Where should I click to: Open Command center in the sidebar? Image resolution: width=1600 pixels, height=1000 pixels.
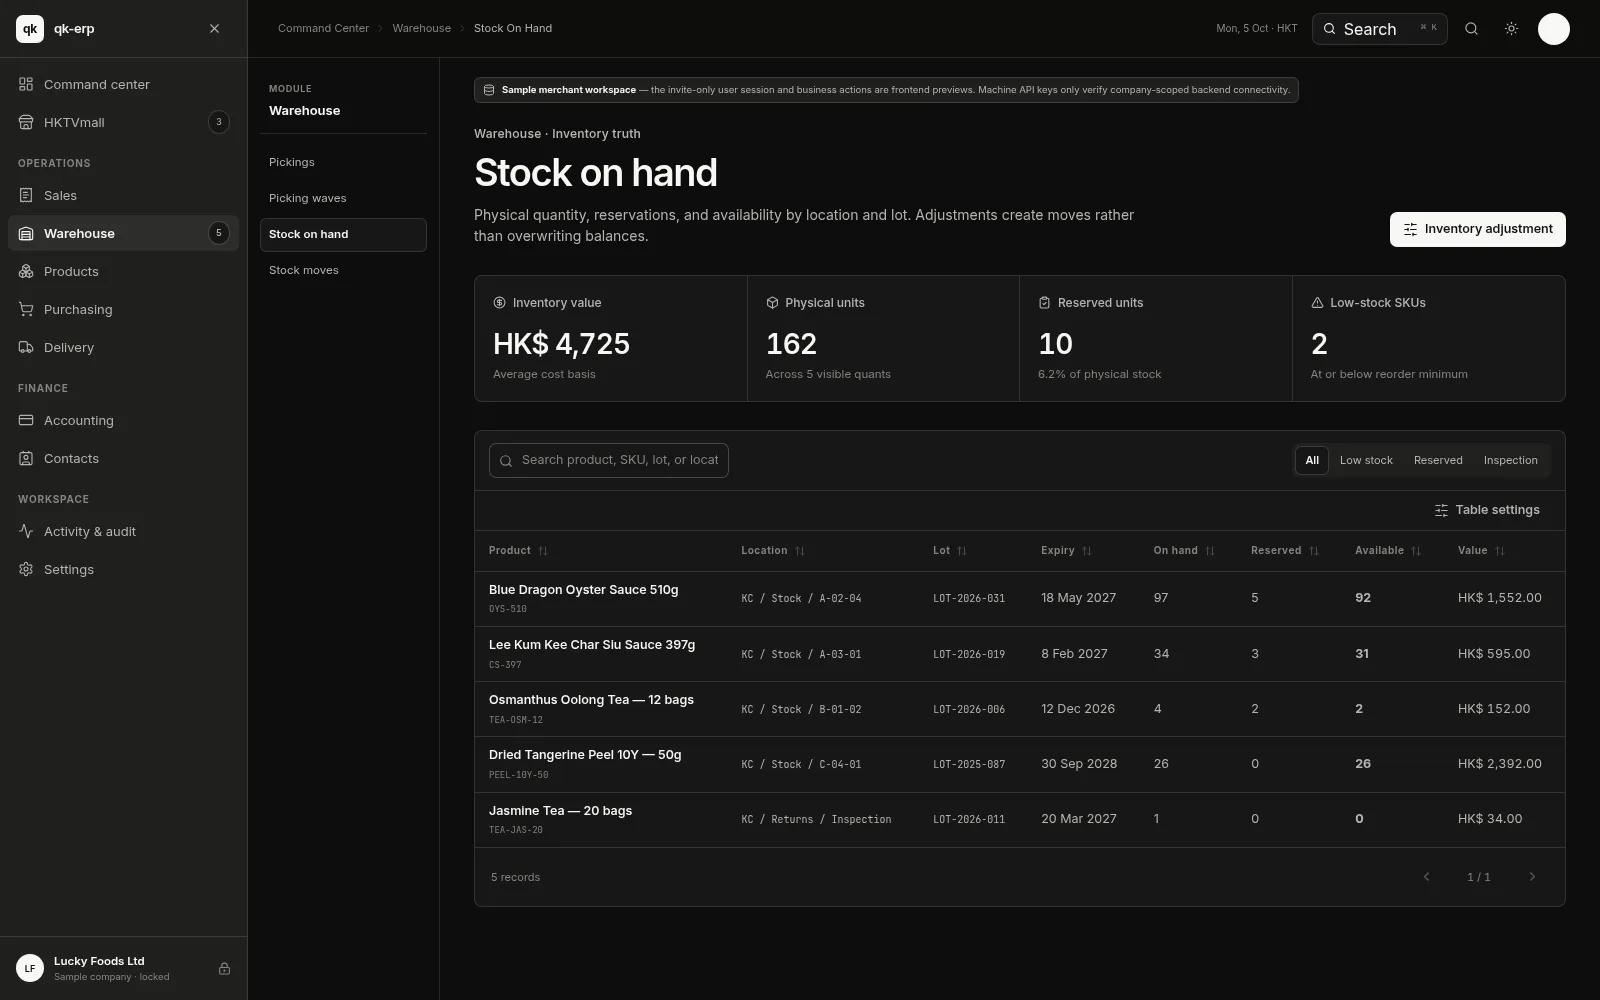click(123, 84)
